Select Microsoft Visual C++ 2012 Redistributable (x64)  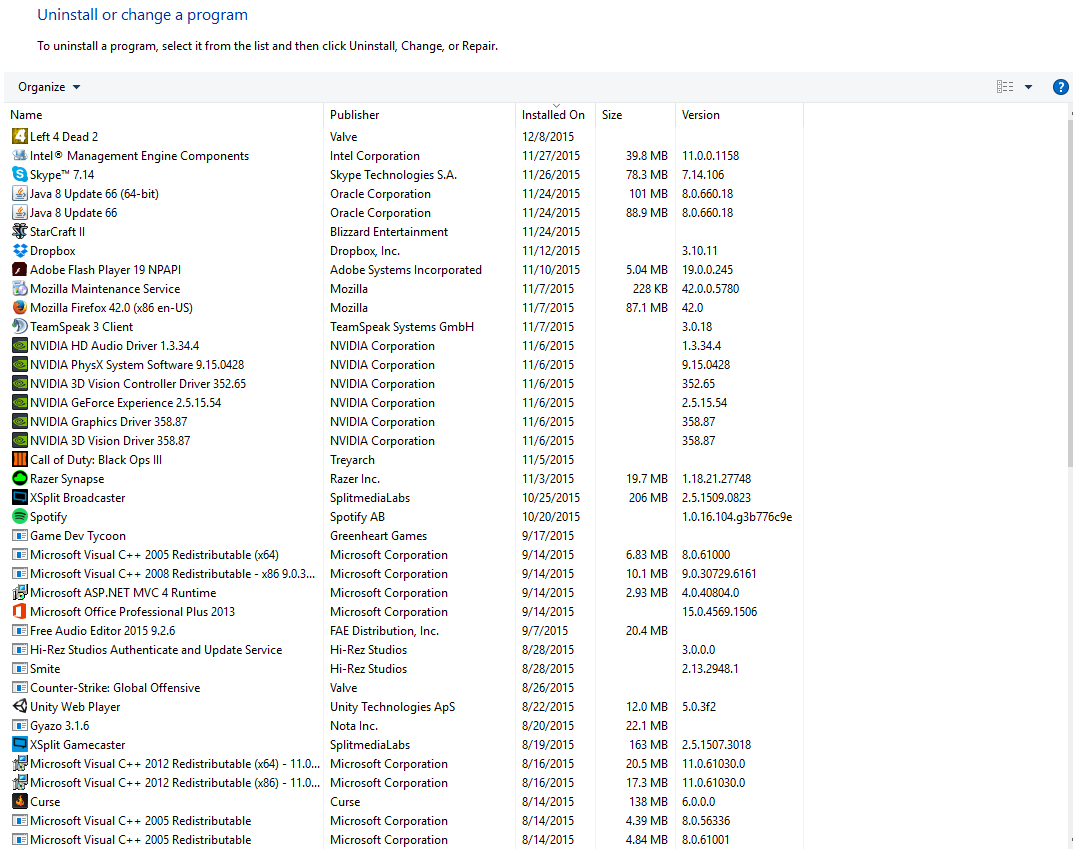click(404, 763)
